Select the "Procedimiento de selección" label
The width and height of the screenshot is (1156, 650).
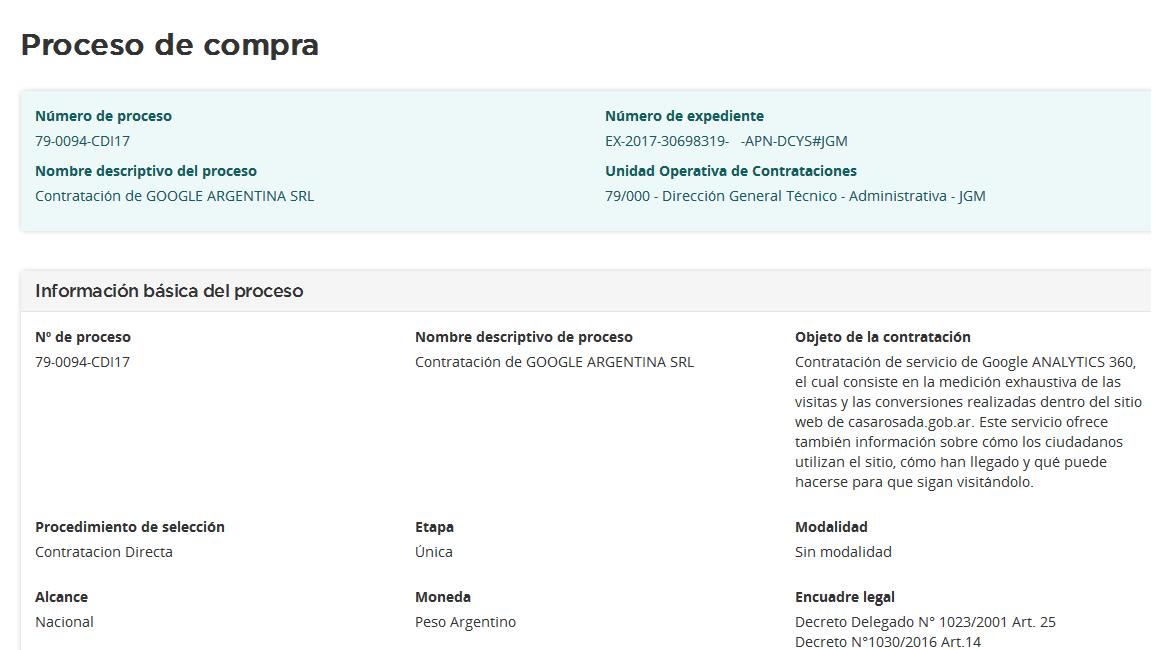click(x=130, y=527)
